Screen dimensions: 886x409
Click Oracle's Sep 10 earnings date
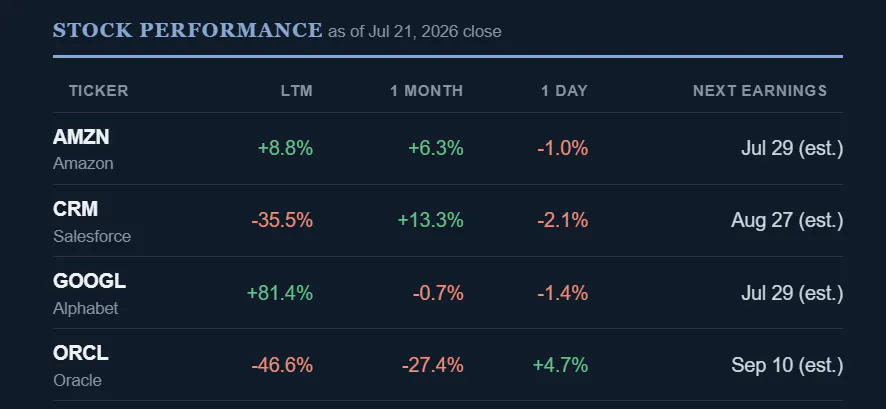[787, 365]
